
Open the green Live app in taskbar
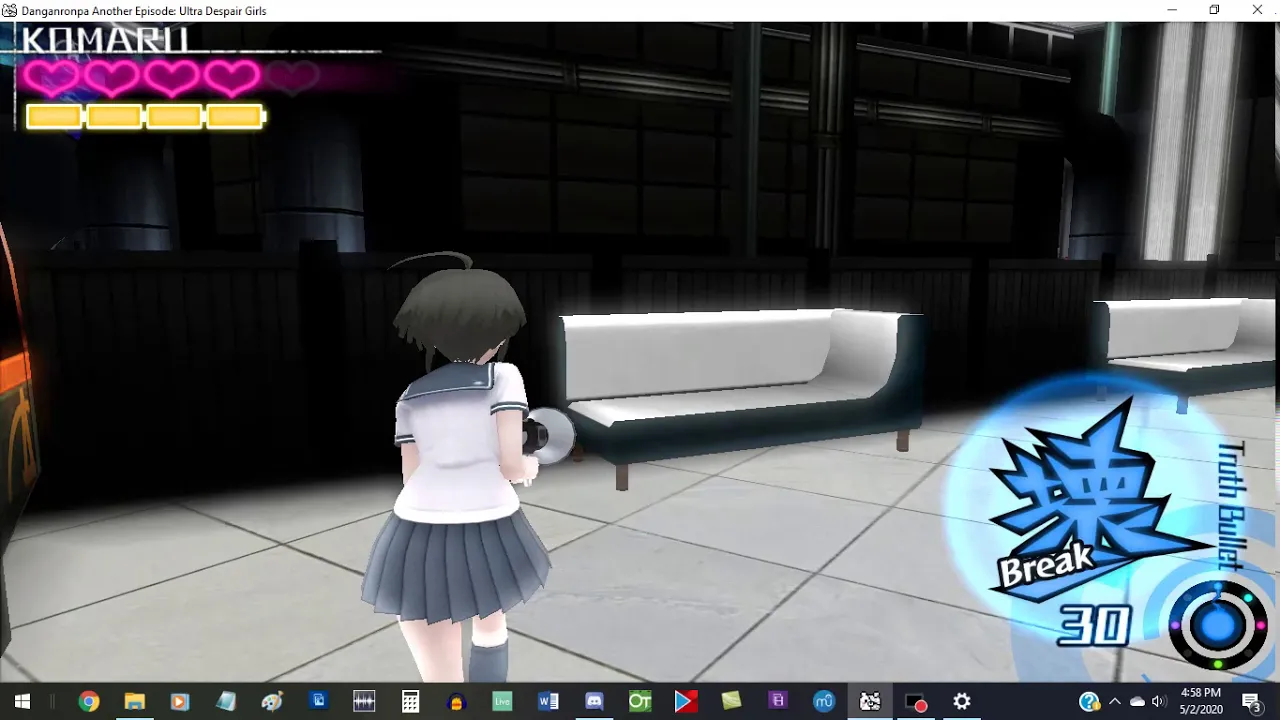coord(502,702)
